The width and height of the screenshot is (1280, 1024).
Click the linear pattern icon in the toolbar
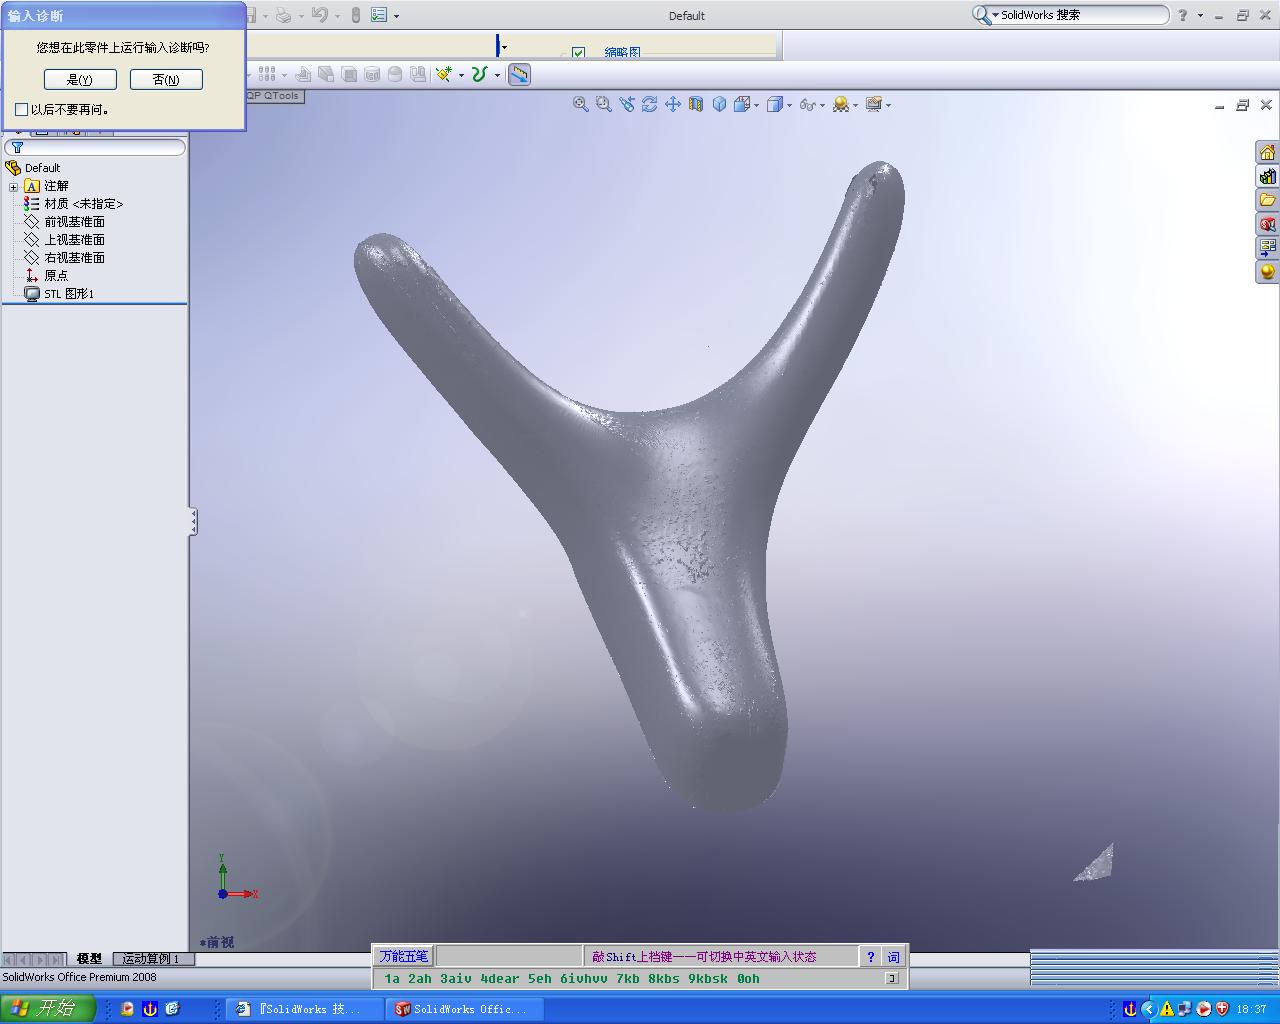[267, 74]
